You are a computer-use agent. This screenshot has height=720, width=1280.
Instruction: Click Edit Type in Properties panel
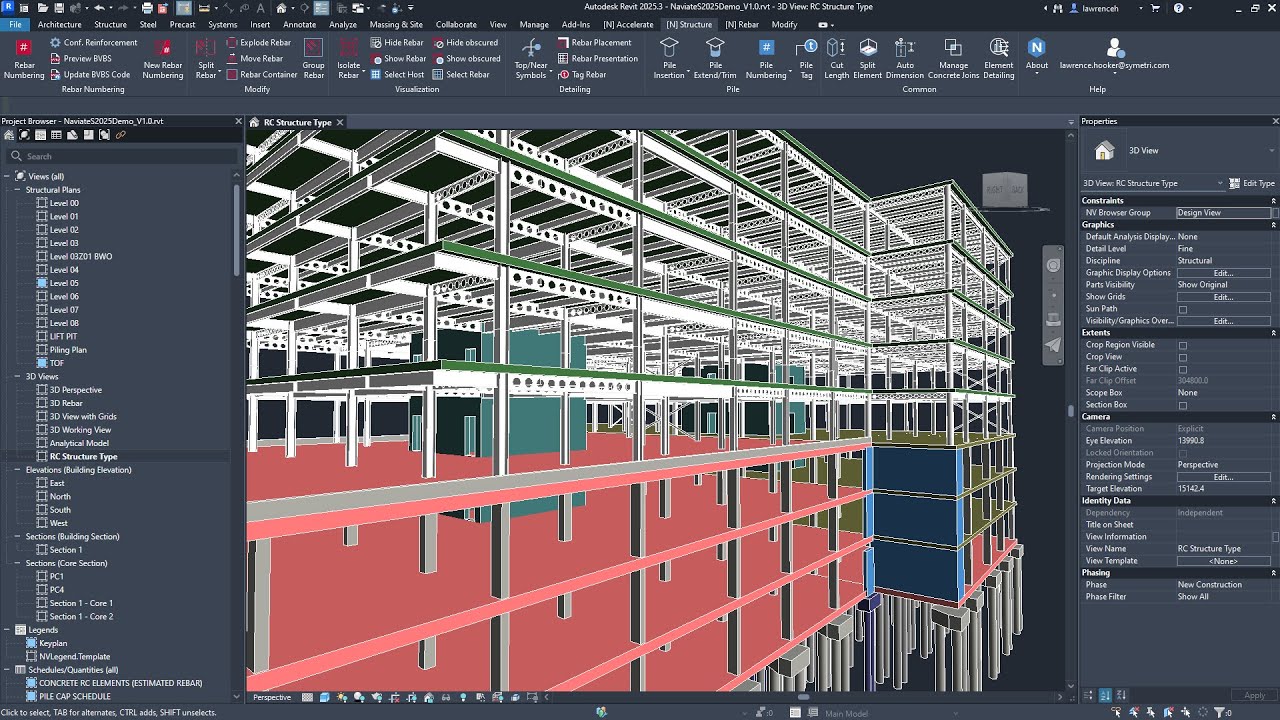click(x=1252, y=183)
